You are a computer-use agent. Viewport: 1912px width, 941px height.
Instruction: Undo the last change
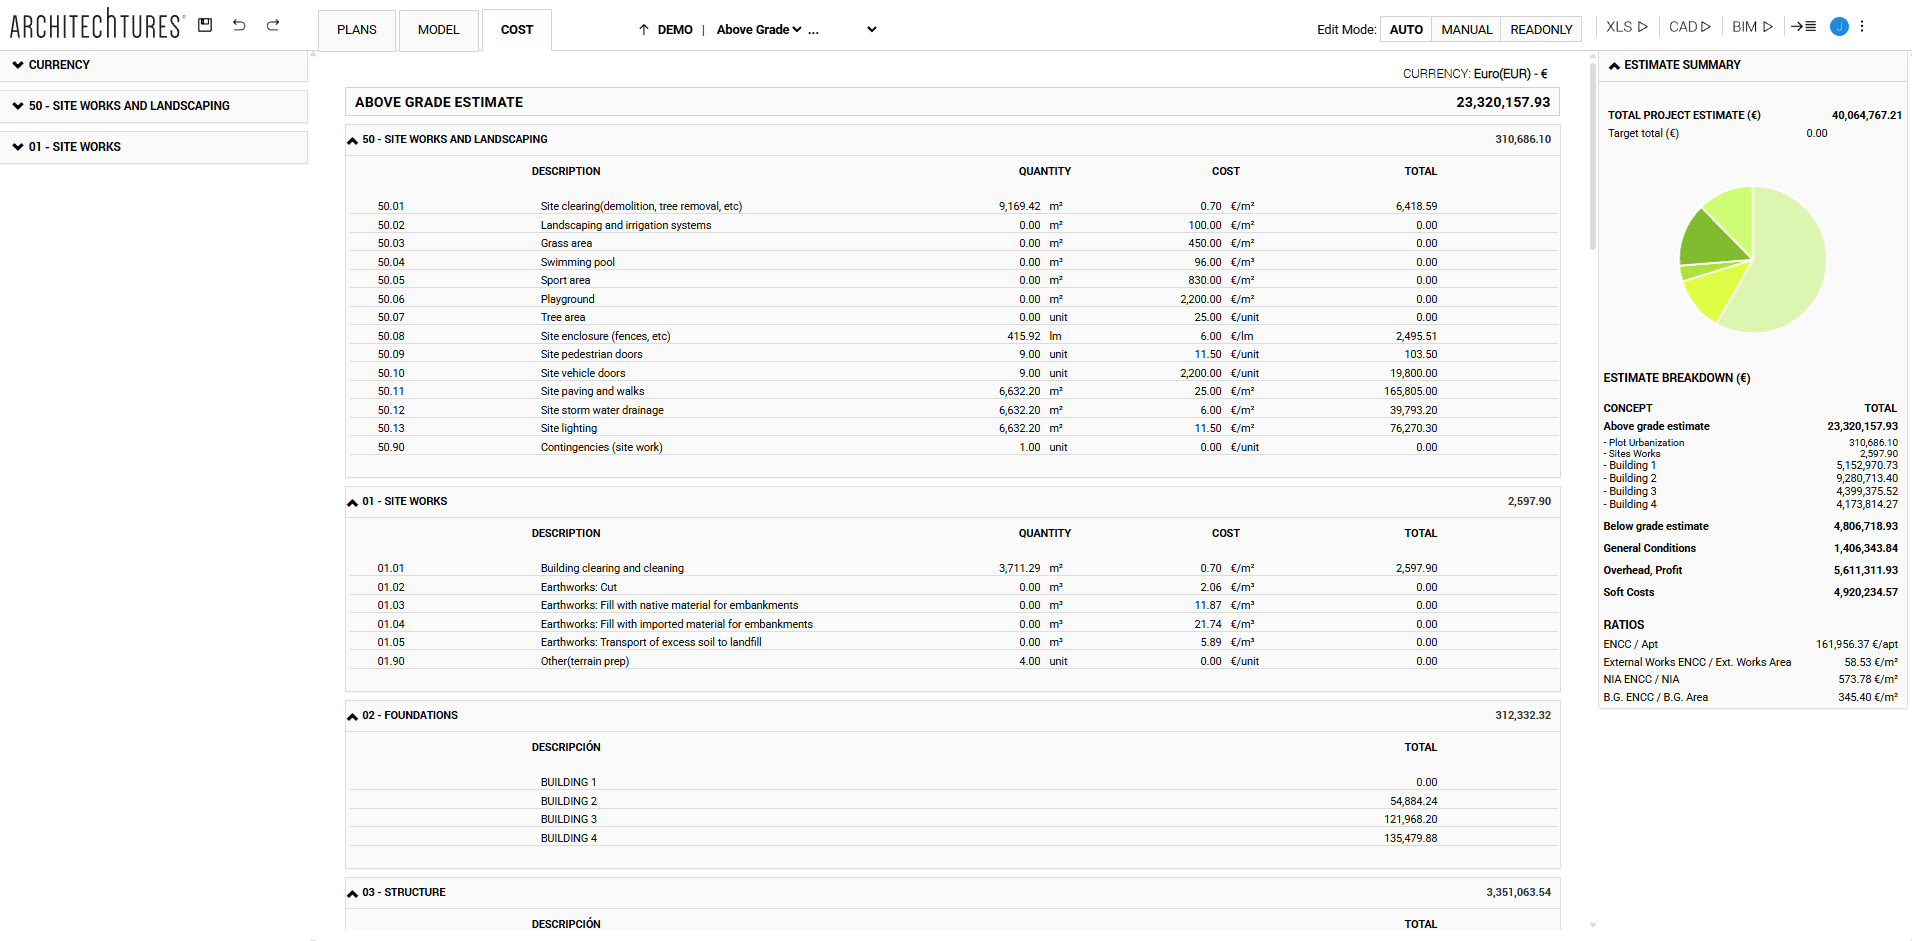[239, 25]
